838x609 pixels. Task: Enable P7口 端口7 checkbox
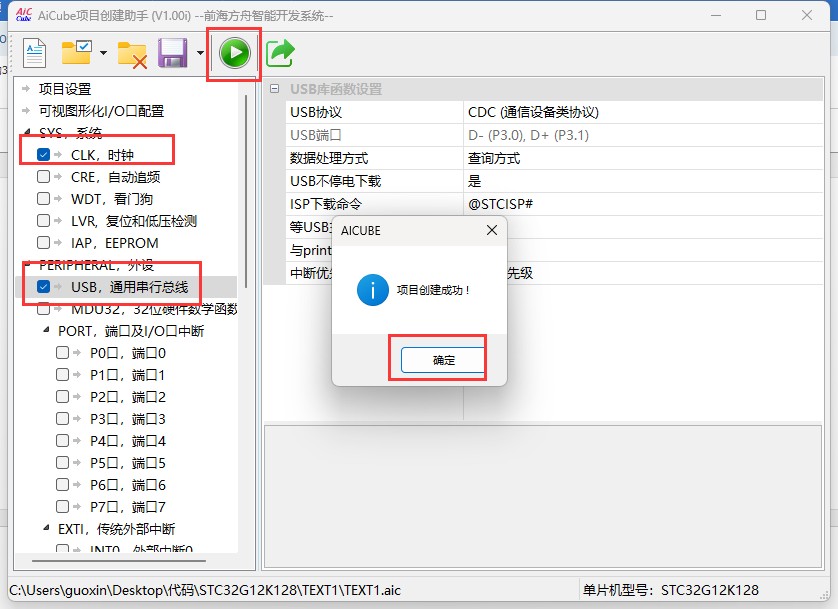point(63,506)
